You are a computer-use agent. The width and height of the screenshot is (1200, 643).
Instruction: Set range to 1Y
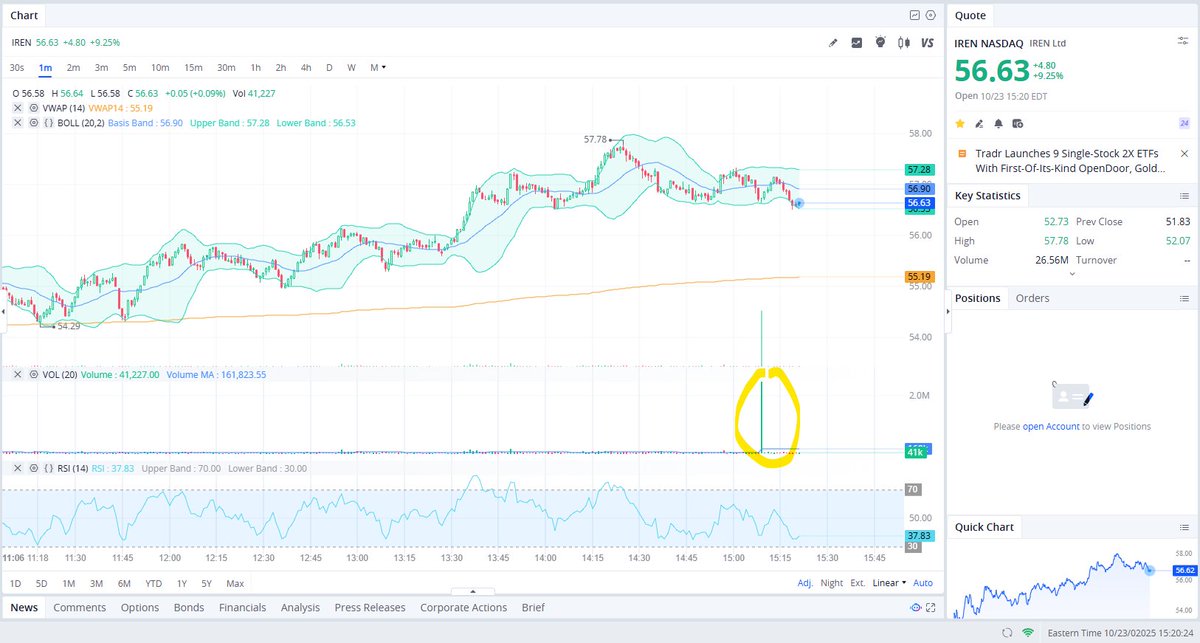181,582
